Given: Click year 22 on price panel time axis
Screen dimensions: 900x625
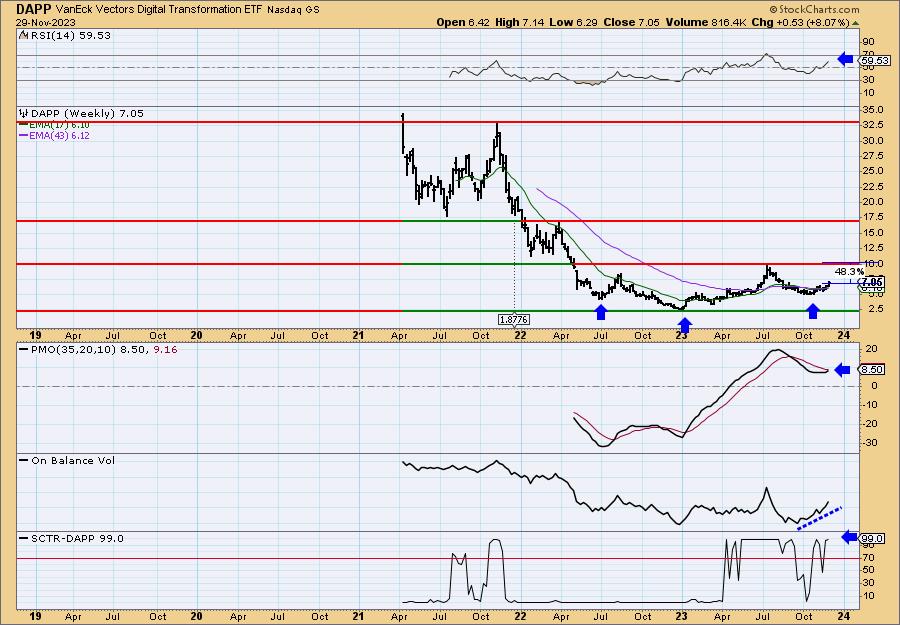Looking at the screenshot, I should click(x=520, y=336).
